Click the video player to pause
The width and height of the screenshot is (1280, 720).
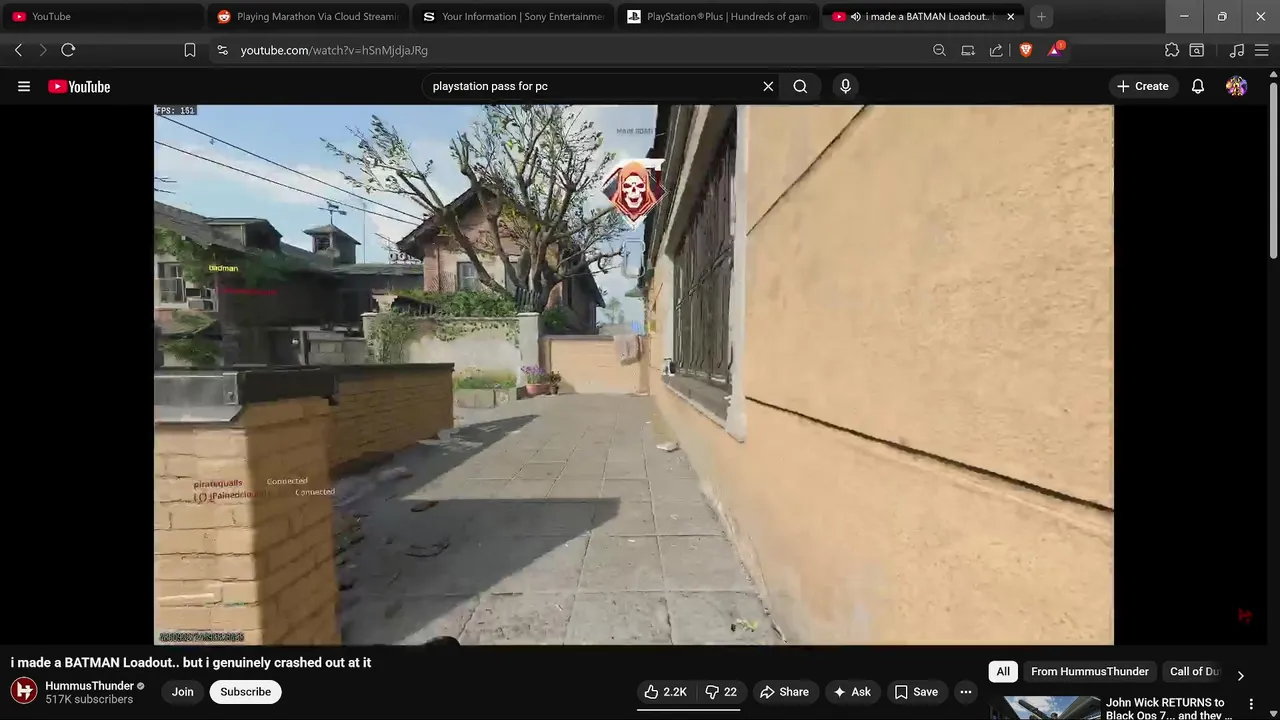click(633, 375)
